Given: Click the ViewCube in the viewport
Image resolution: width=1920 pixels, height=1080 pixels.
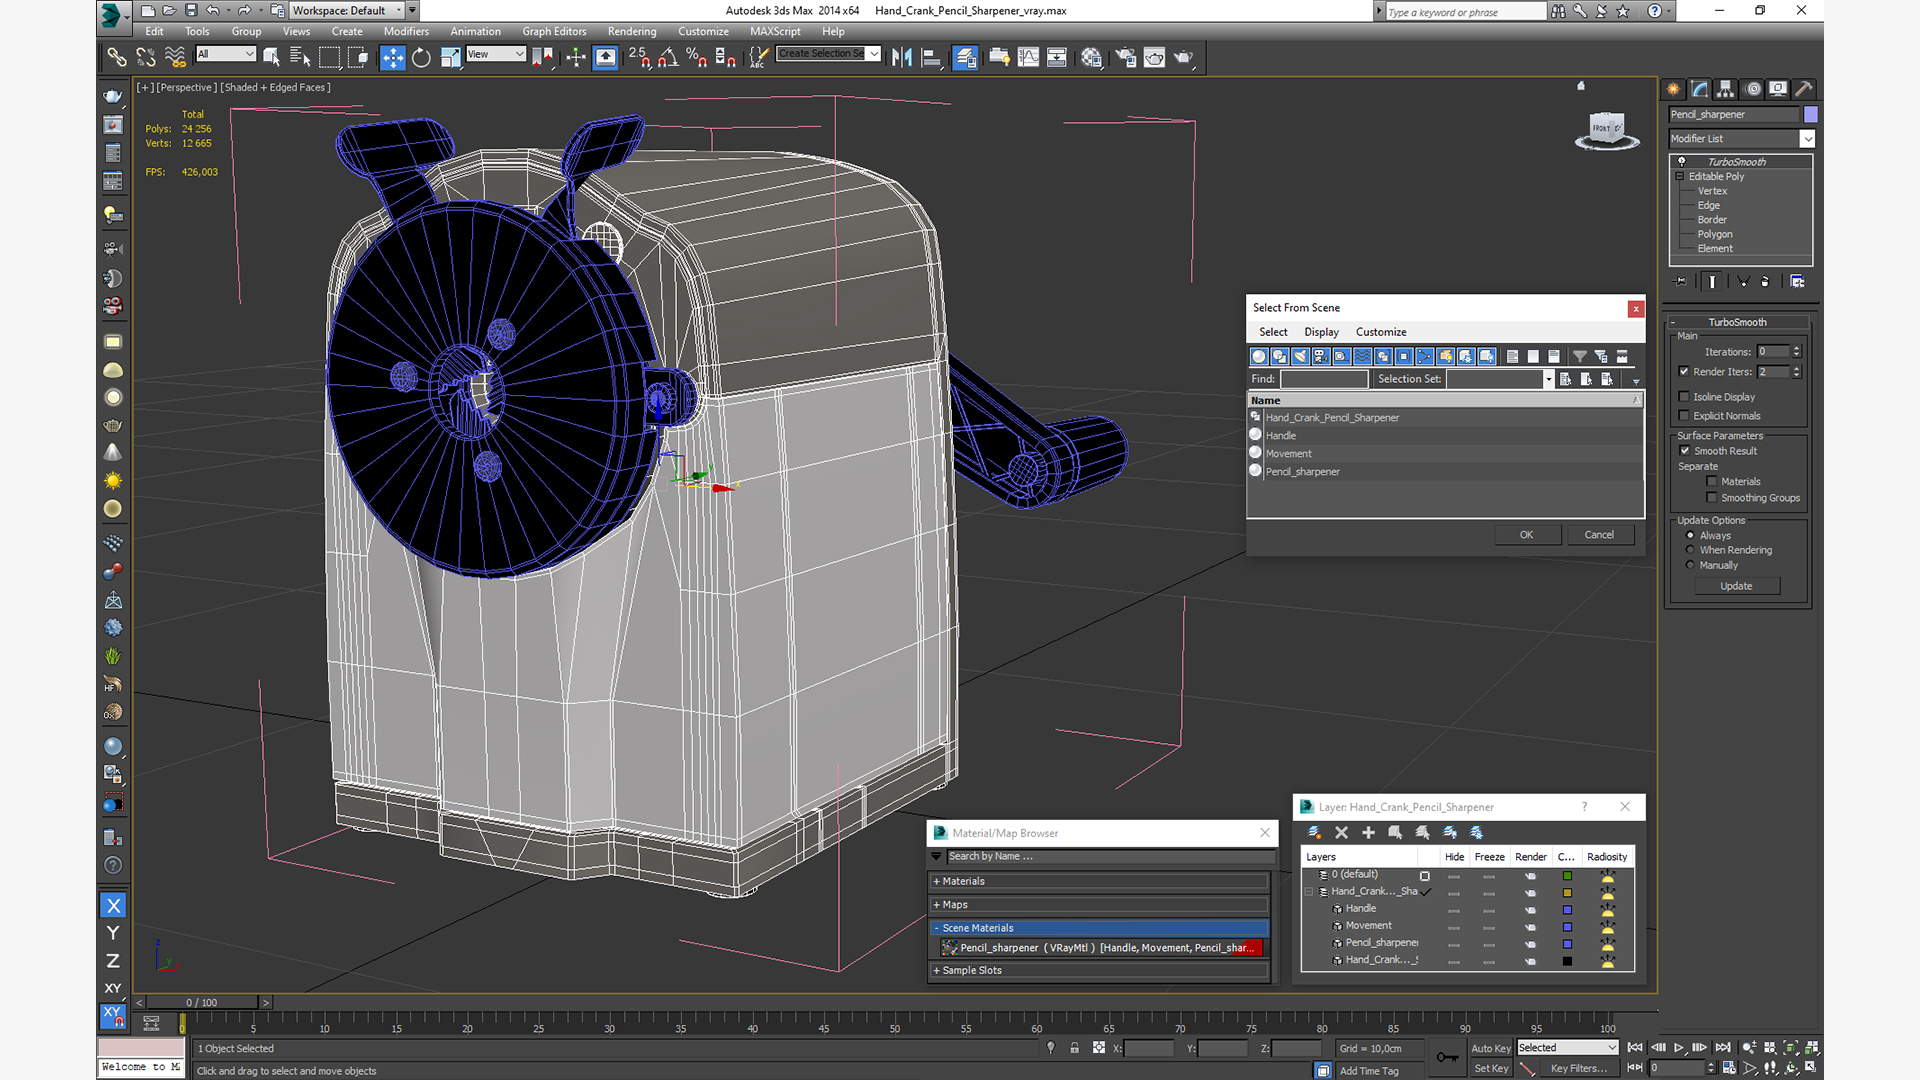Looking at the screenshot, I should [1606, 128].
